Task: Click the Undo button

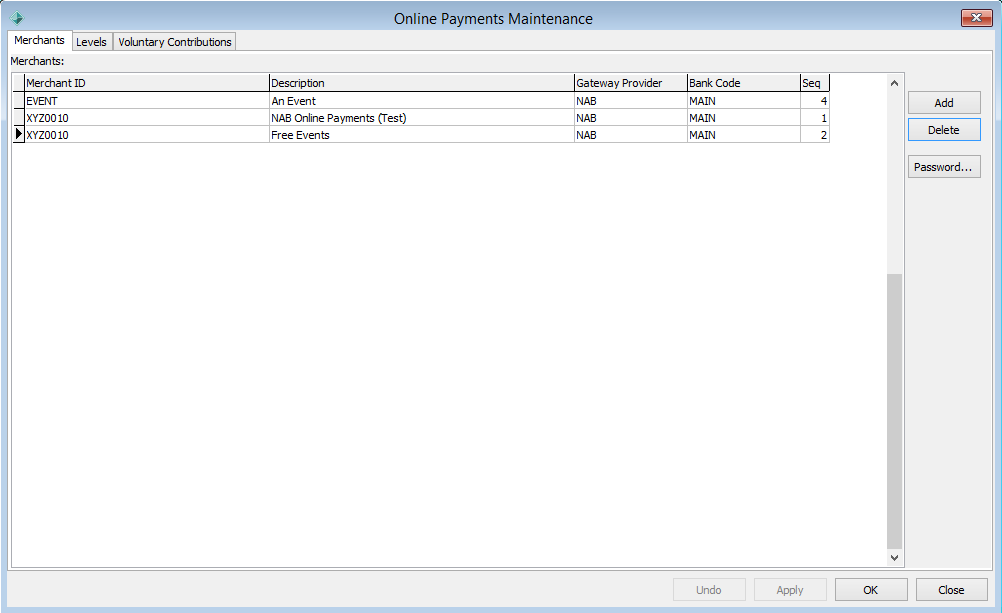Action: click(x=709, y=589)
